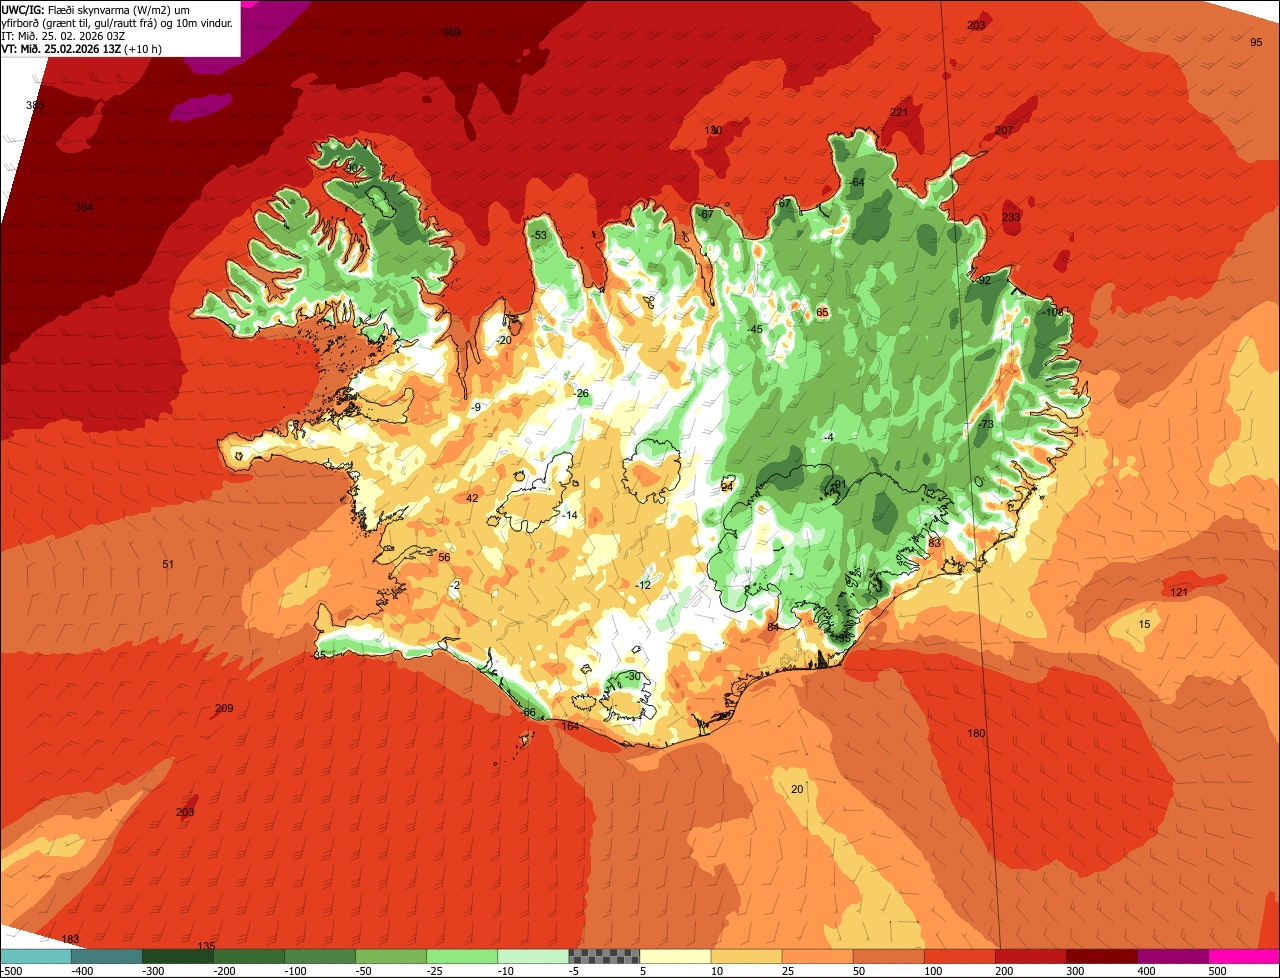Pick the light green -25 to -10 legend swatch
Screen dimensions: 1280x978
click(462, 956)
